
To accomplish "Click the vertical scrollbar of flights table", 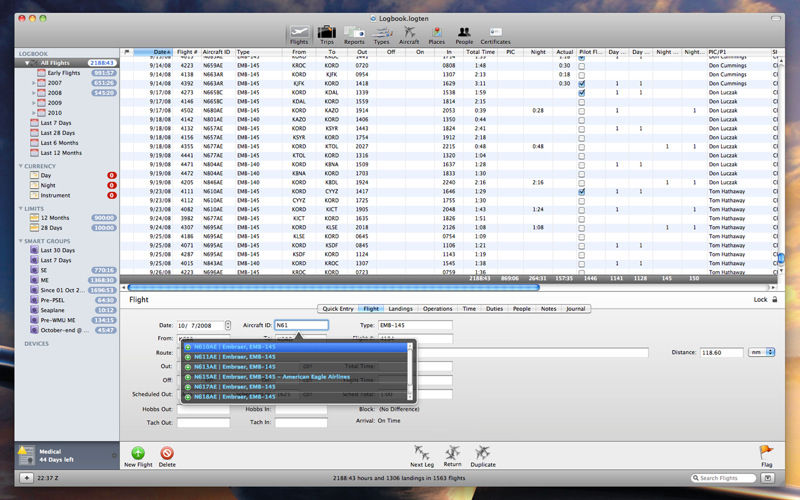I will tap(781, 258).
